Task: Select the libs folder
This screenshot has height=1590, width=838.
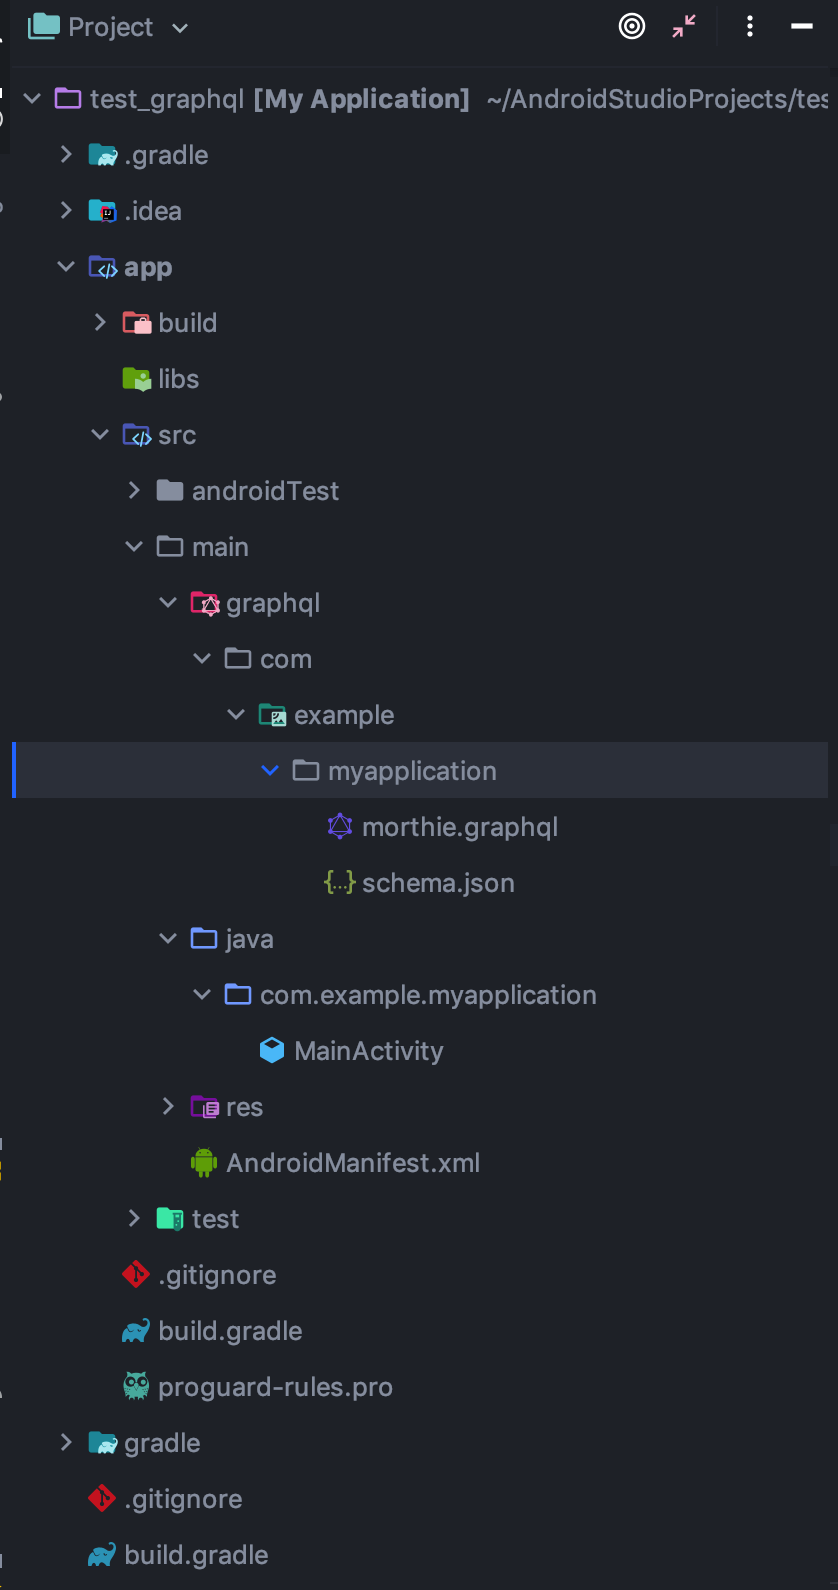Action: pyautogui.click(x=178, y=378)
